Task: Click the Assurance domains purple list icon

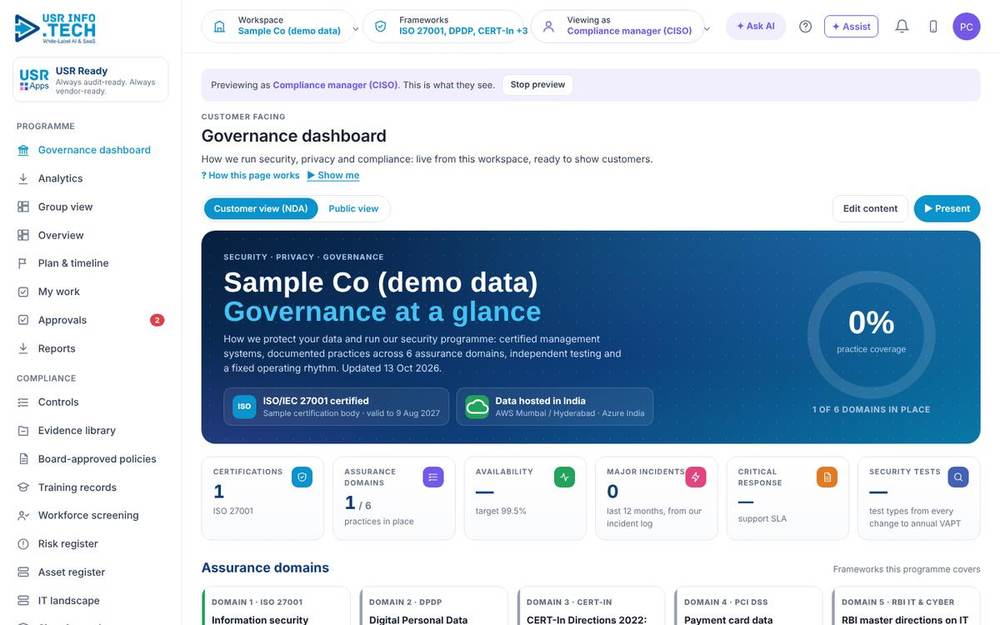Action: pyautogui.click(x=433, y=477)
